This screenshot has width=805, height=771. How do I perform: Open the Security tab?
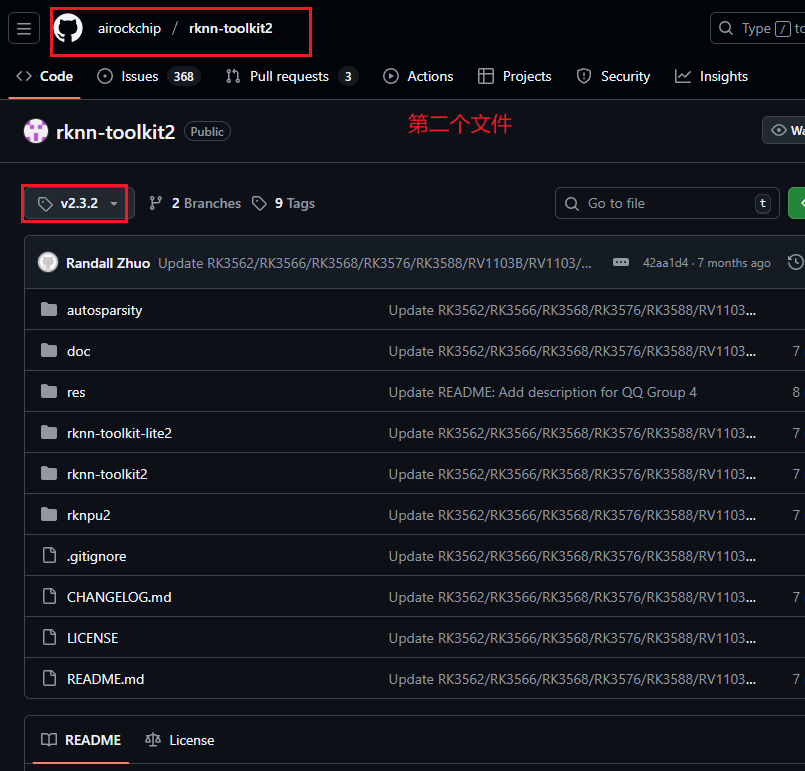point(614,76)
